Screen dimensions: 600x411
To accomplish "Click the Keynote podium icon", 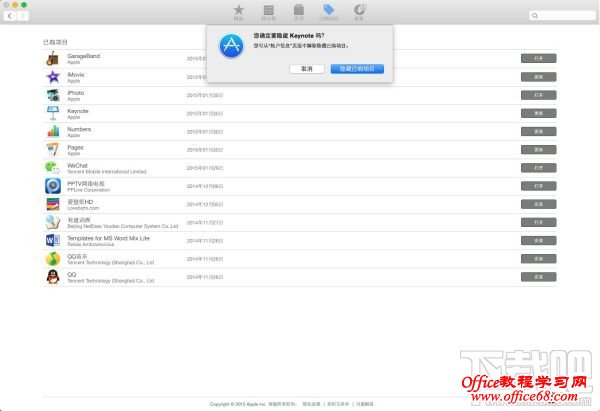I will [53, 113].
